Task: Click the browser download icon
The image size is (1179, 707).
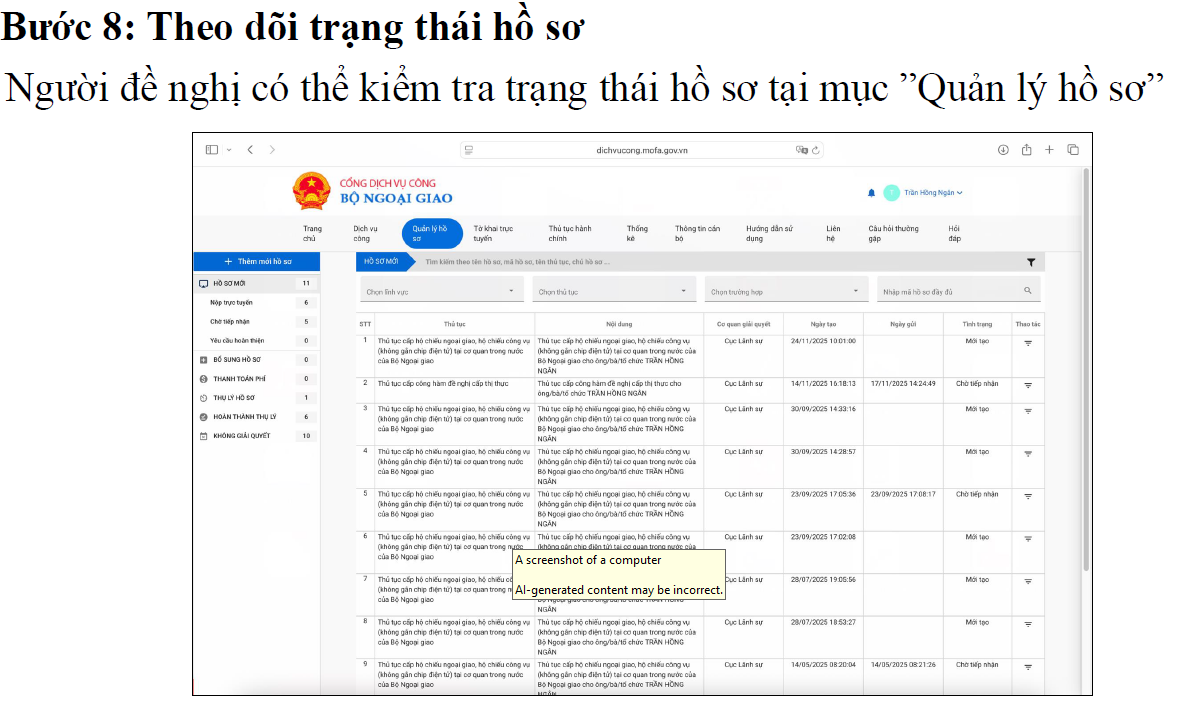Action: coord(1003,150)
